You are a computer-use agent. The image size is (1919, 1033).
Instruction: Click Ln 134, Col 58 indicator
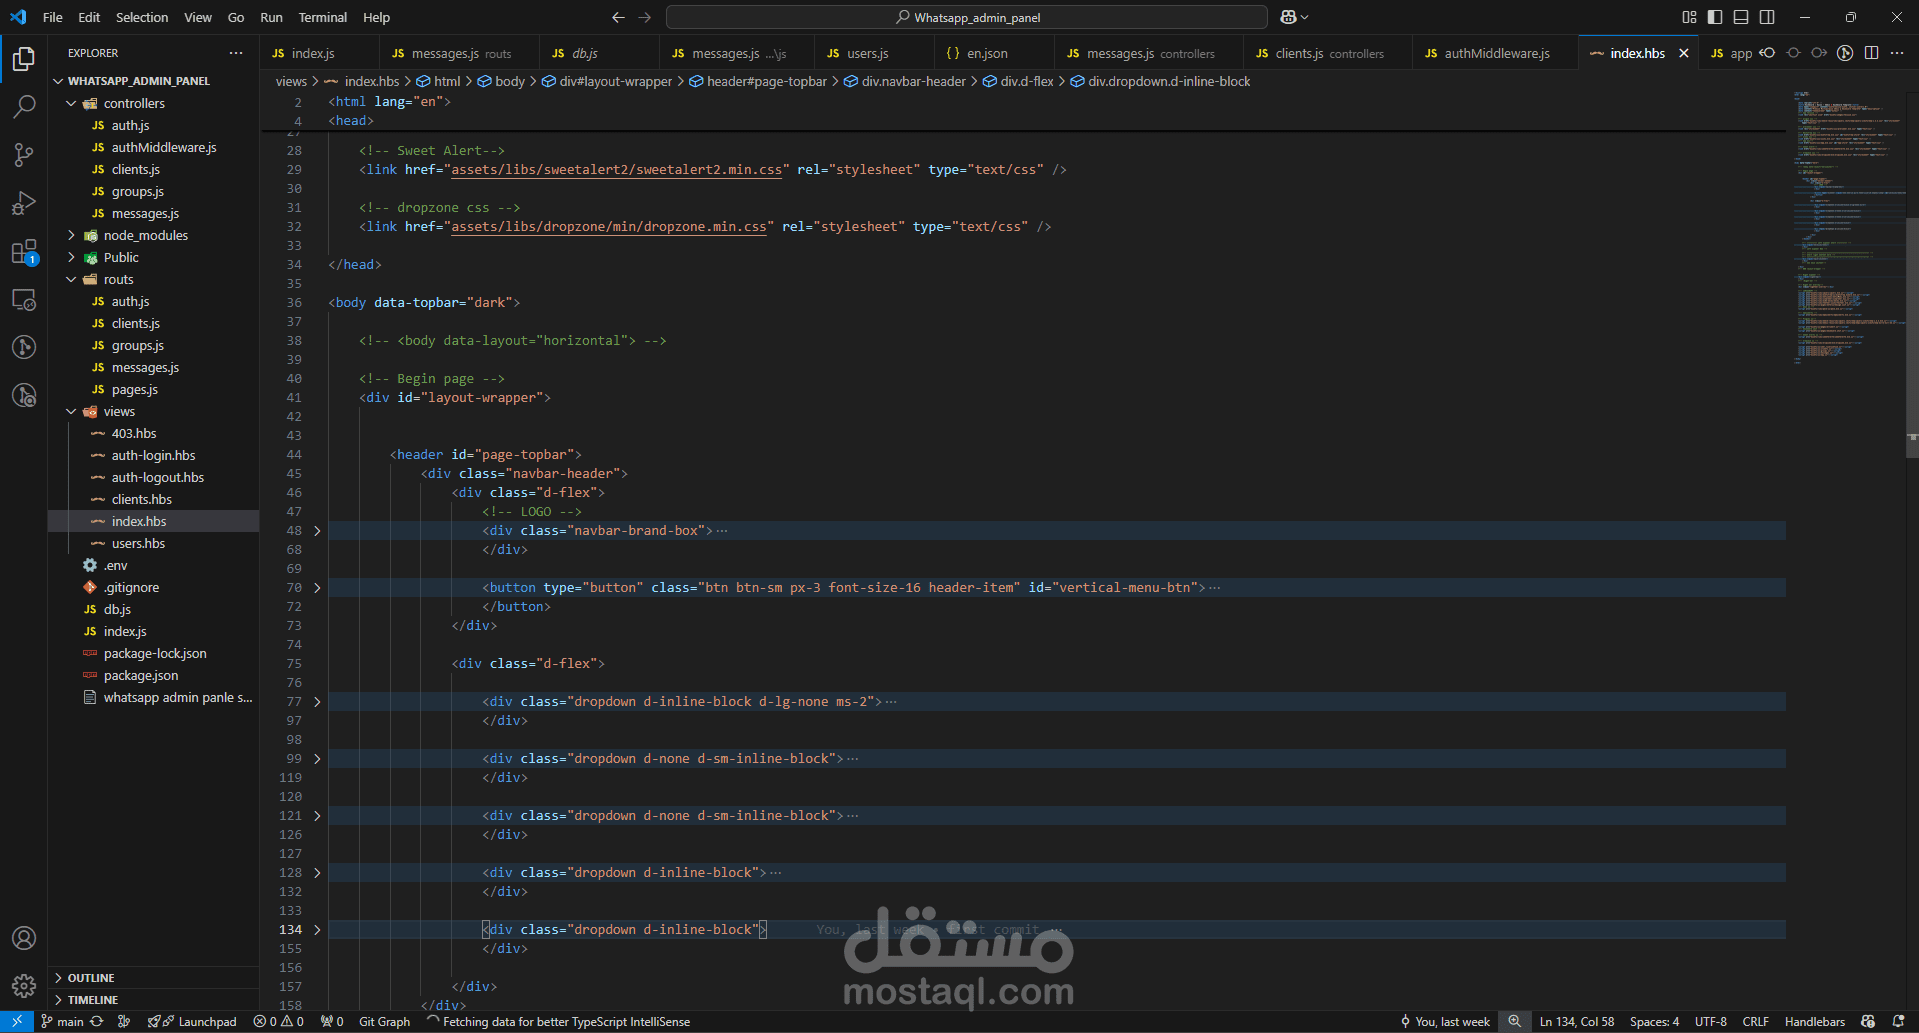point(1576,1021)
